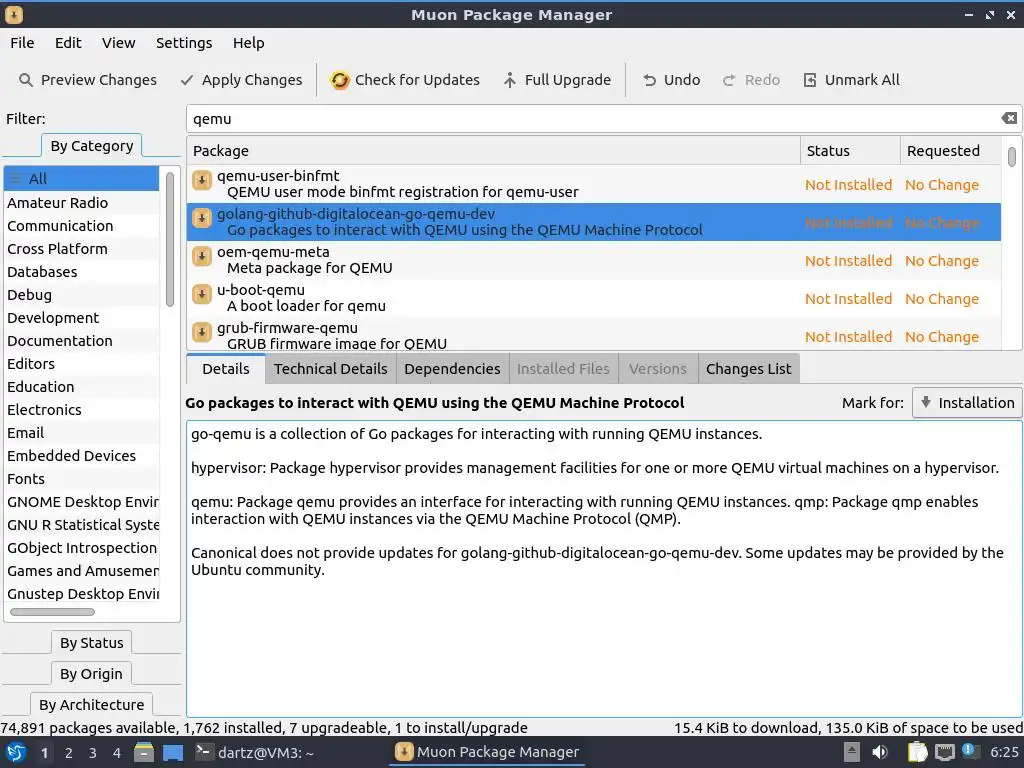1024x768 pixels.
Task: Click the oem-qemu-meta package icon
Action: click(x=202, y=256)
